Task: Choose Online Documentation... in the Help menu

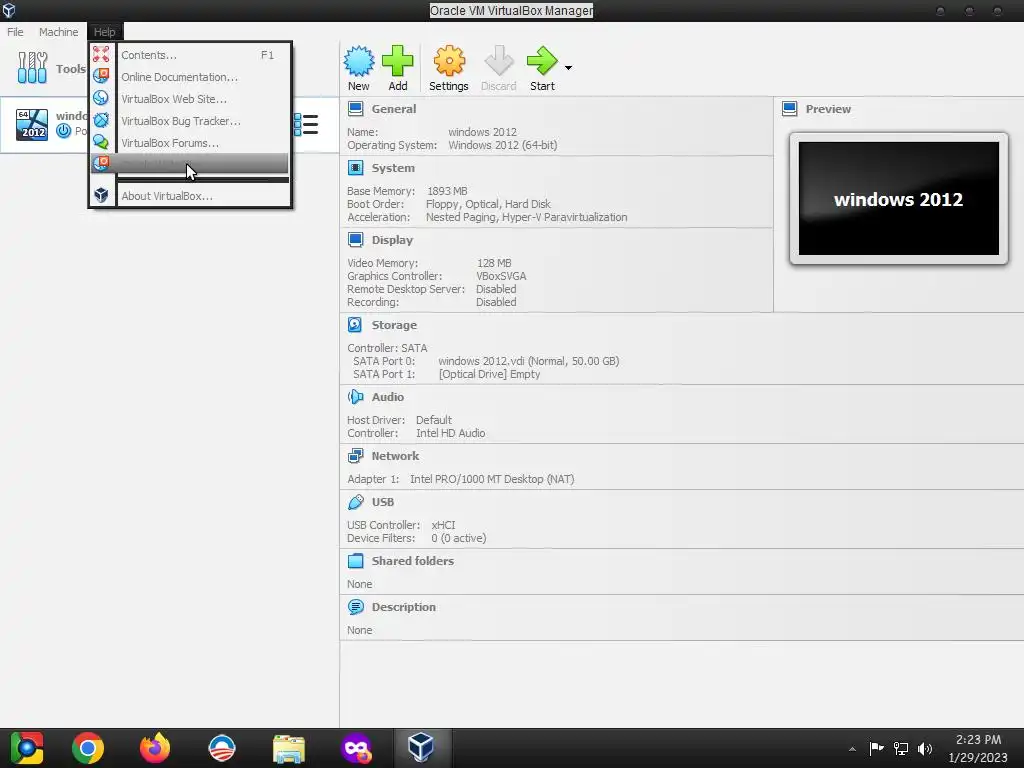Action: [189, 77]
